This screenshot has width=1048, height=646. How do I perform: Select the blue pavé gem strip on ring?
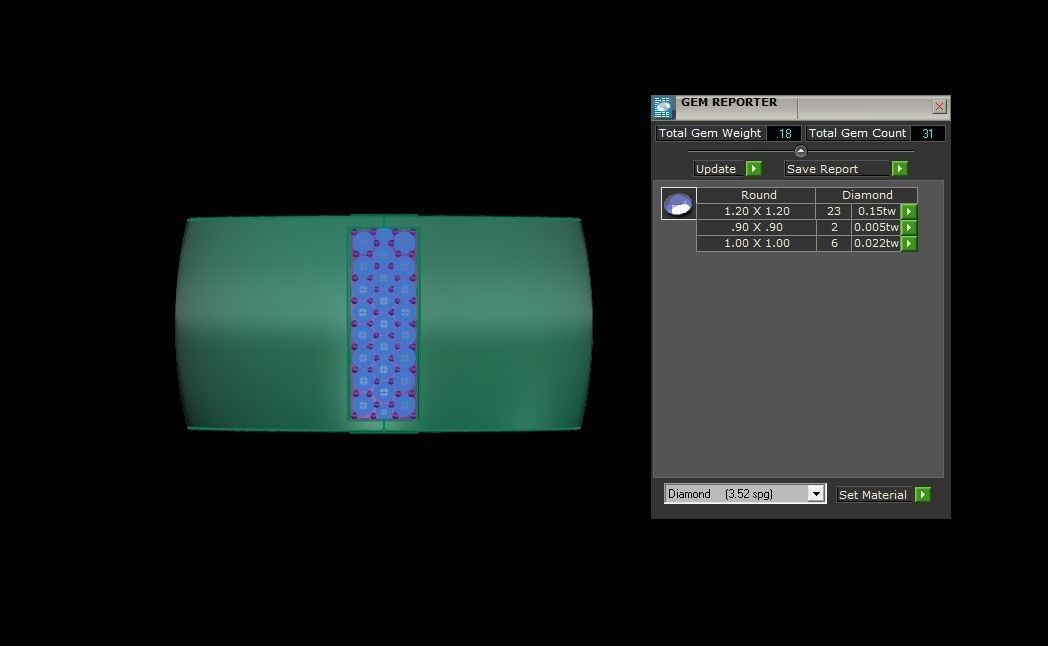click(384, 324)
